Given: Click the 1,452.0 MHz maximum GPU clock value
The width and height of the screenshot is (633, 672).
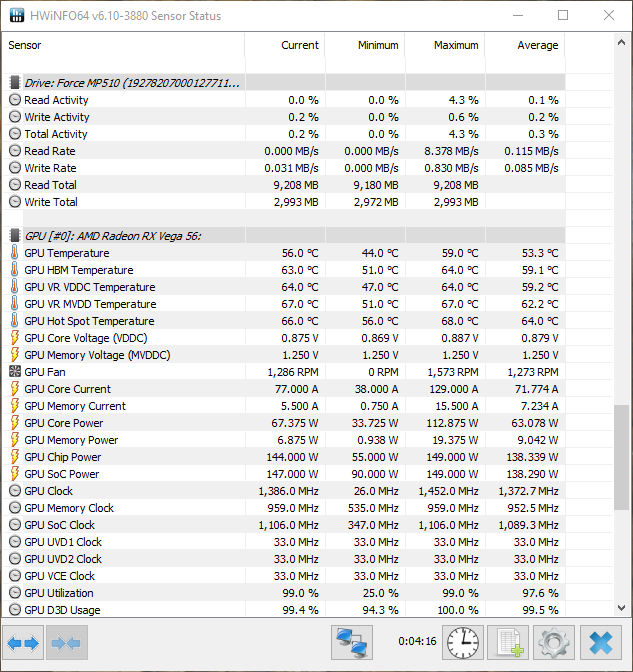Looking at the screenshot, I should tap(448, 491).
